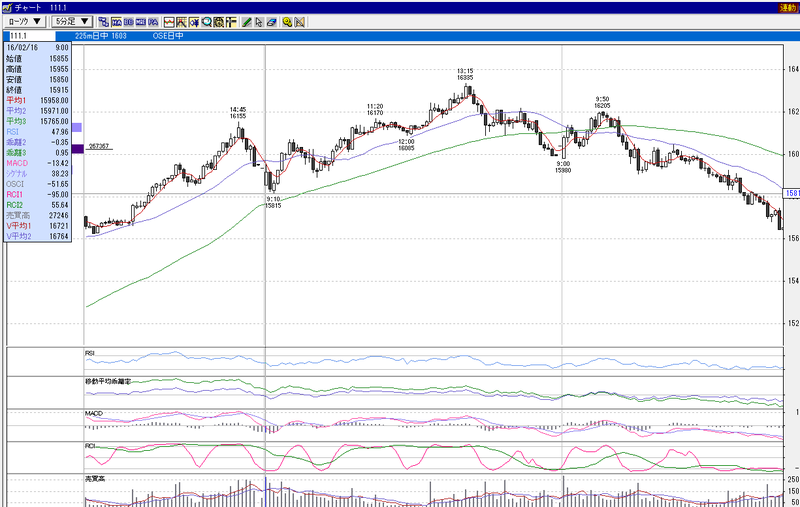Click the 終値 15915 row
The image size is (800, 507).
pyautogui.click(x=37, y=90)
